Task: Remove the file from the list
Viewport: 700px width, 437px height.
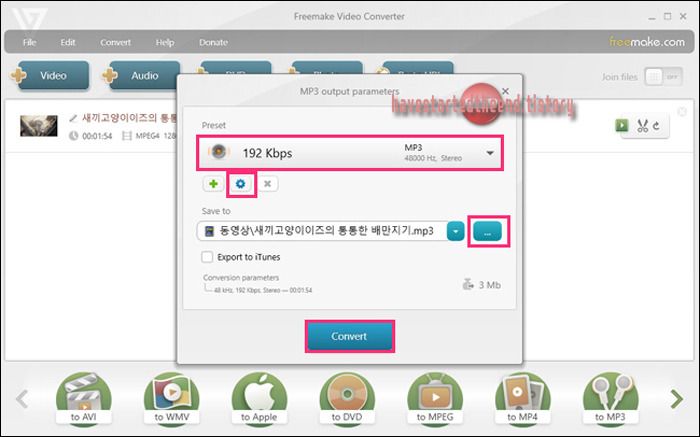Action: pos(682,112)
